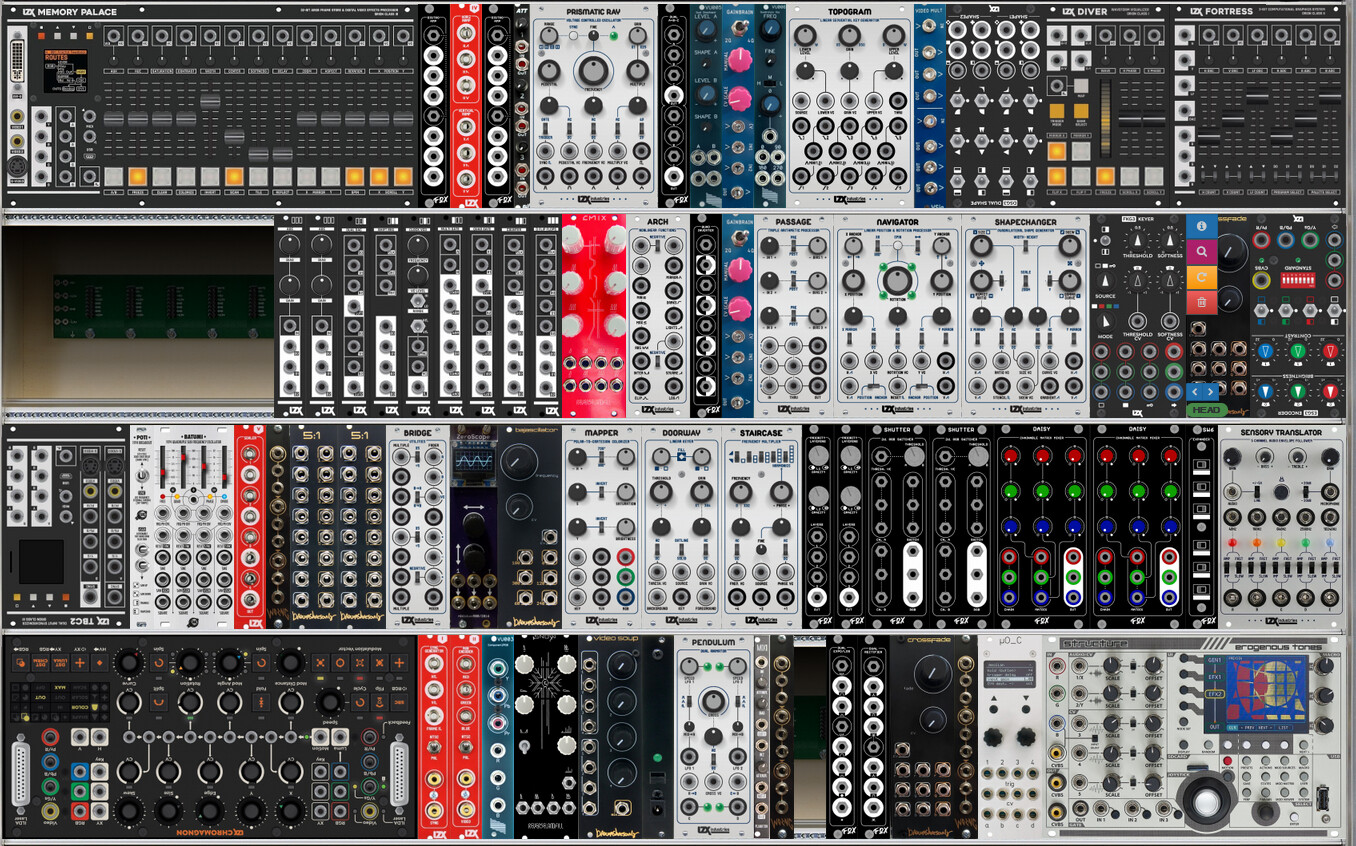Click the "STAIRCASE" module title
Viewport: 1356px width, 846px height.
click(x=760, y=433)
